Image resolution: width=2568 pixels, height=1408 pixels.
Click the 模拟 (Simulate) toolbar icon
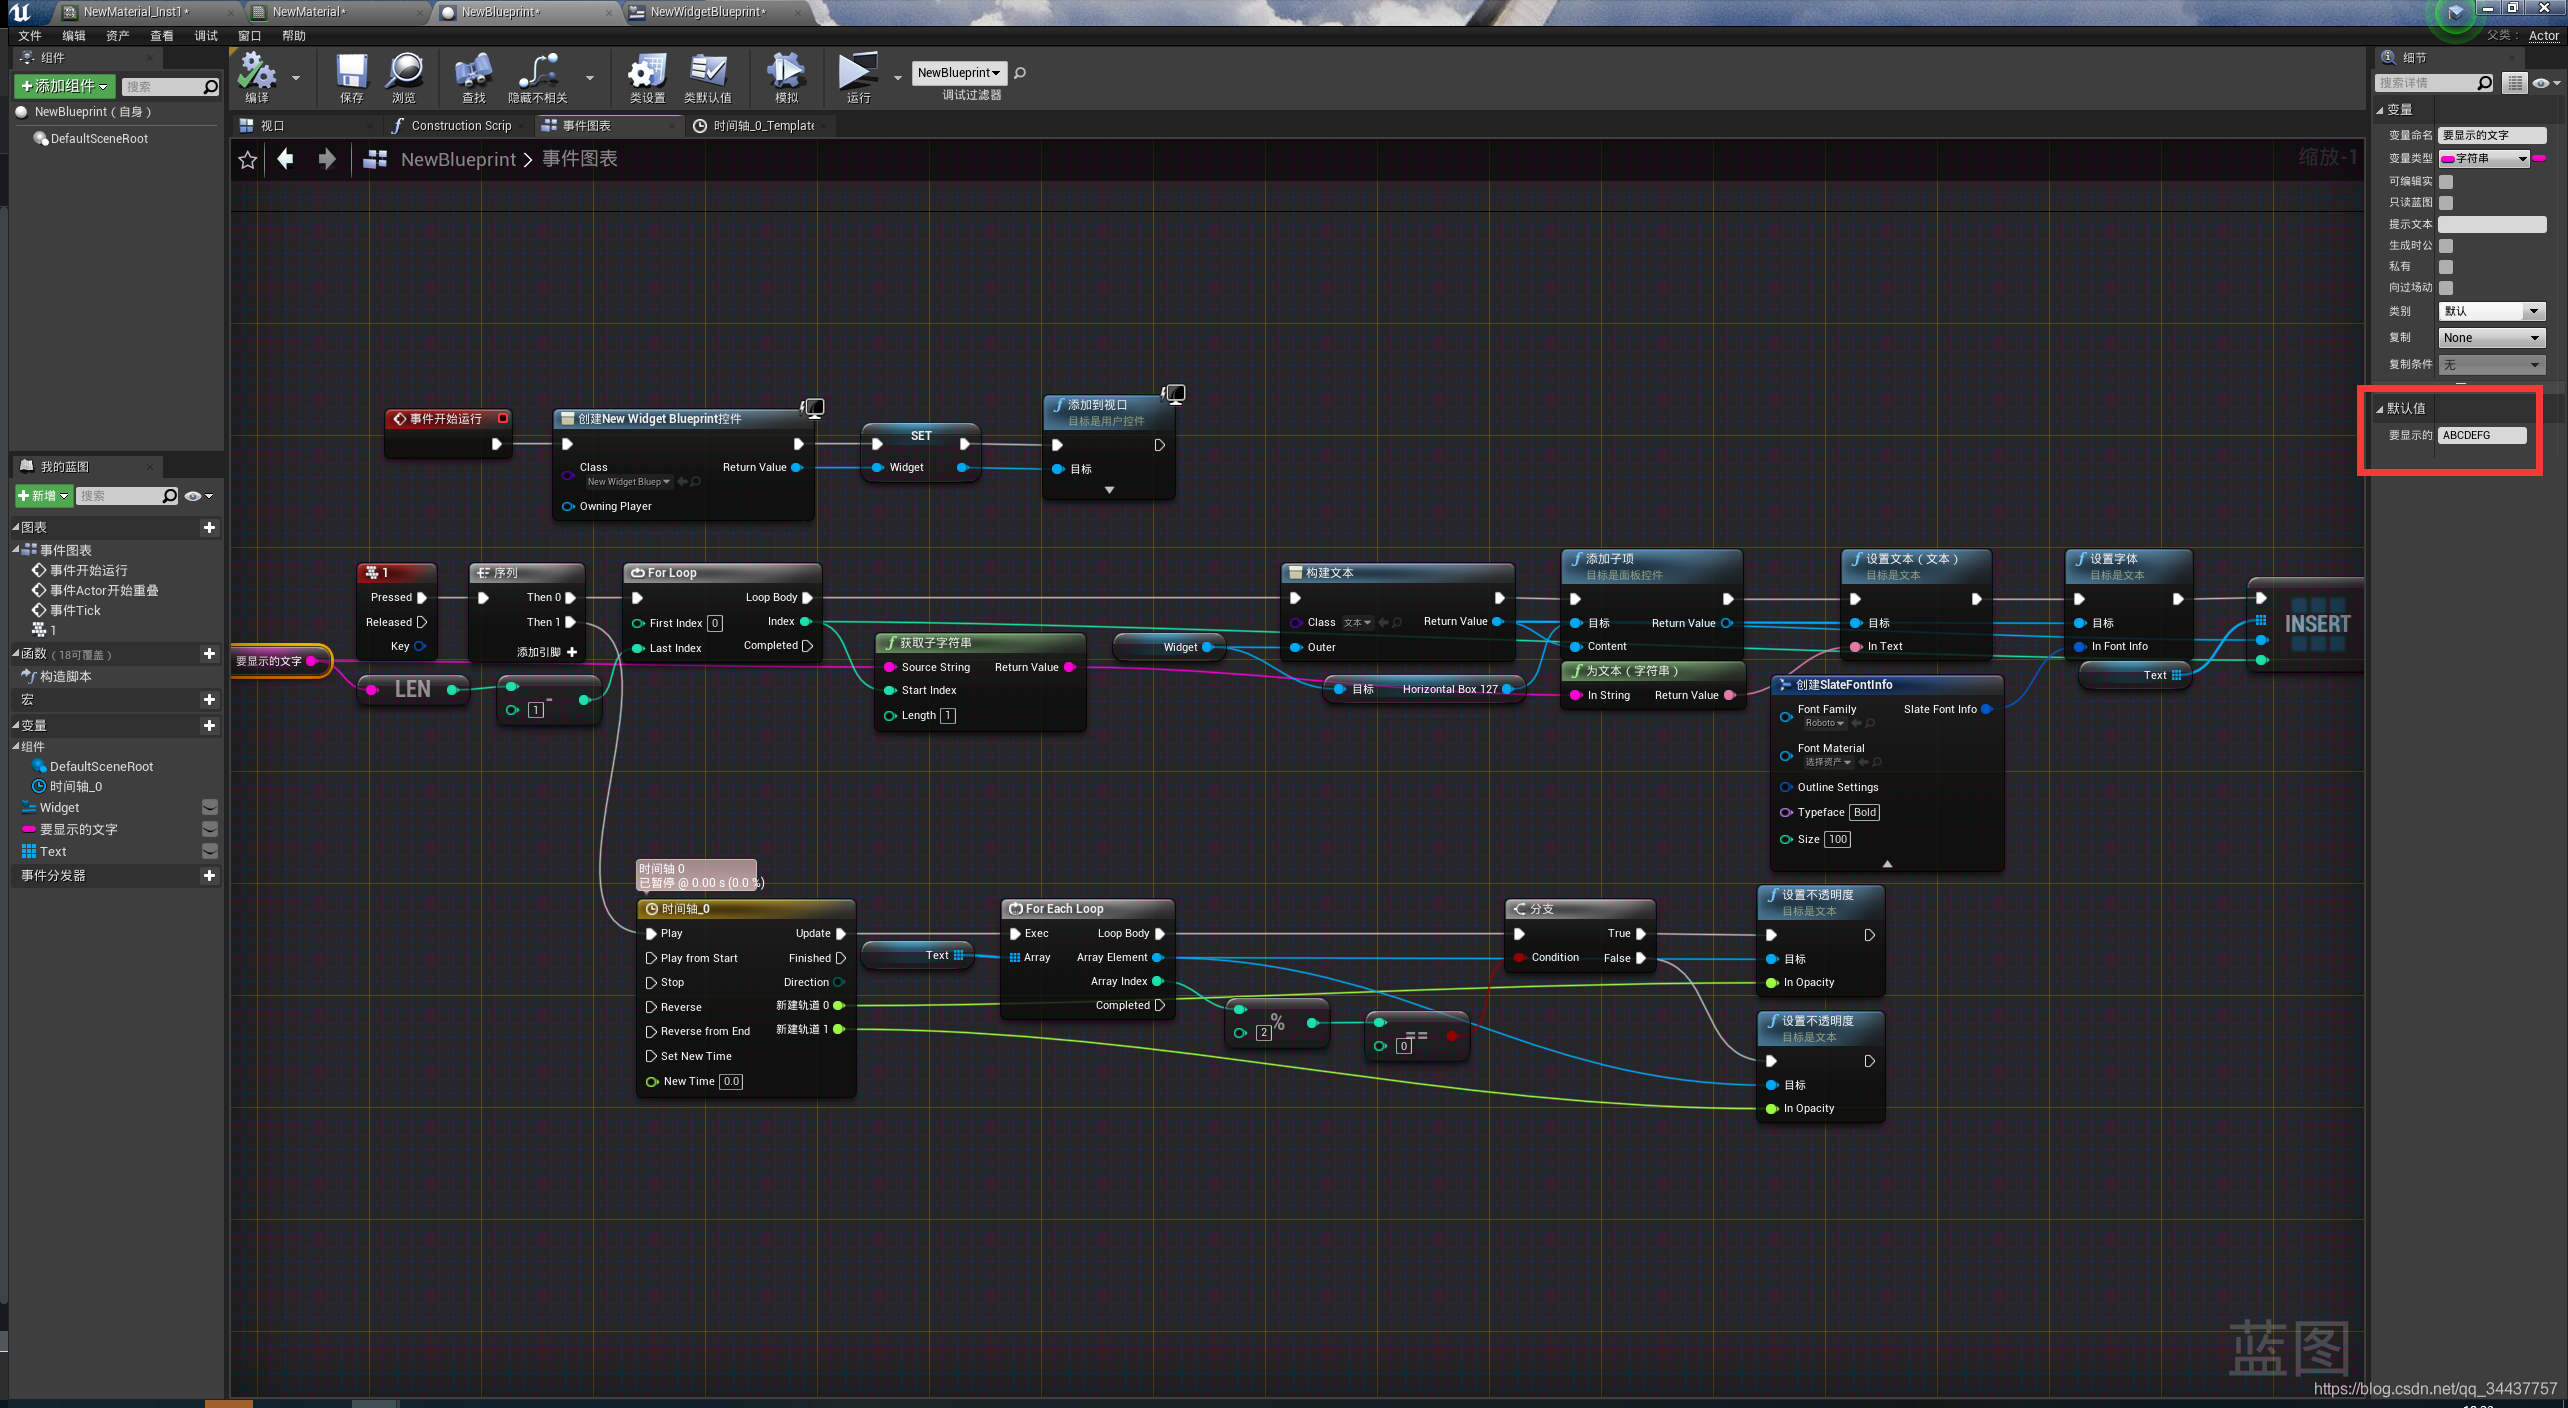786,72
